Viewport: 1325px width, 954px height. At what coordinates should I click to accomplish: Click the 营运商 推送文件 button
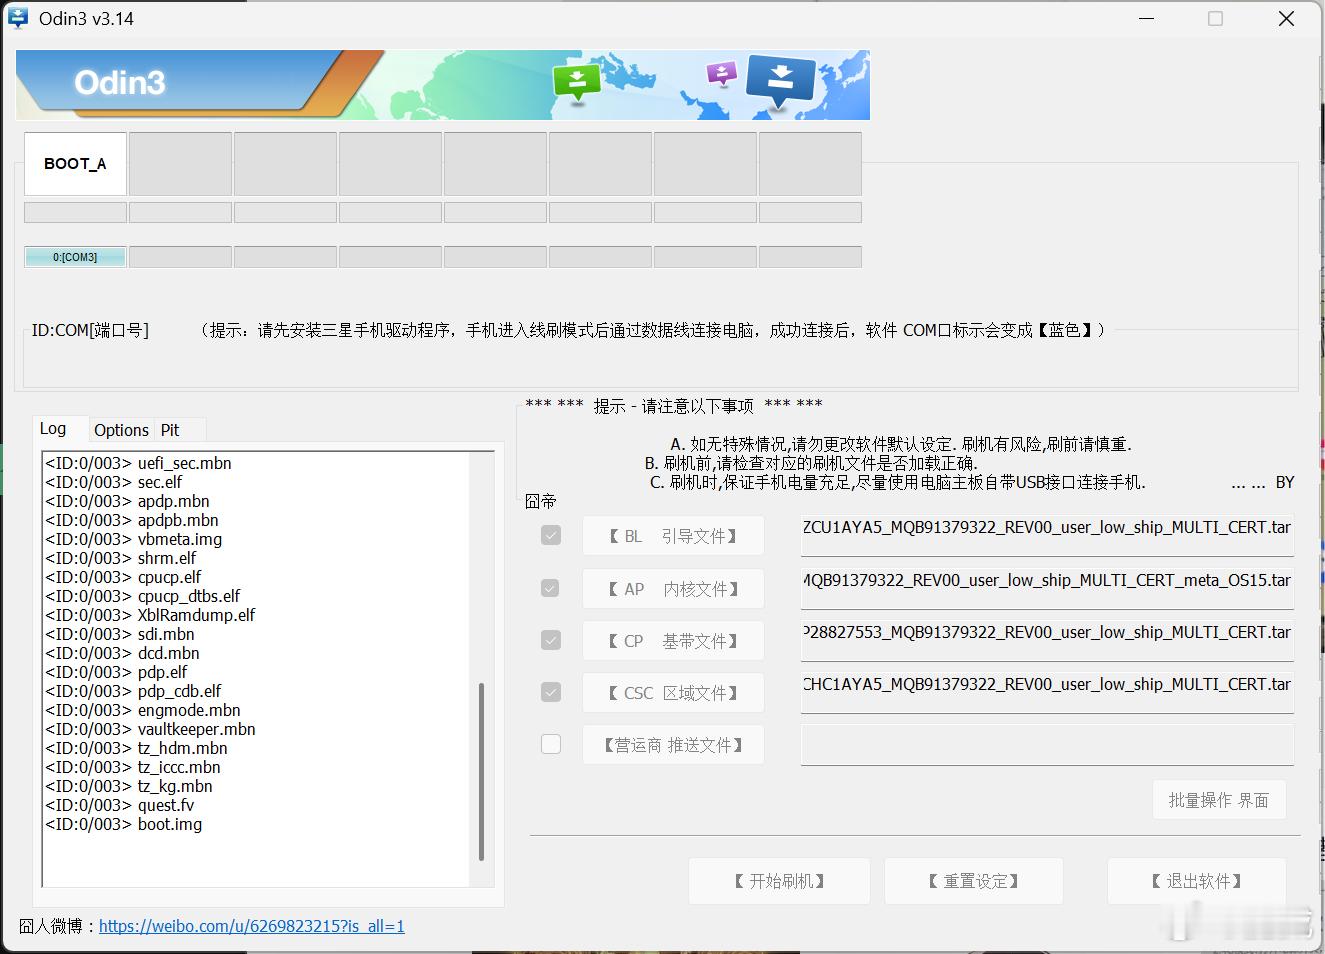673,745
